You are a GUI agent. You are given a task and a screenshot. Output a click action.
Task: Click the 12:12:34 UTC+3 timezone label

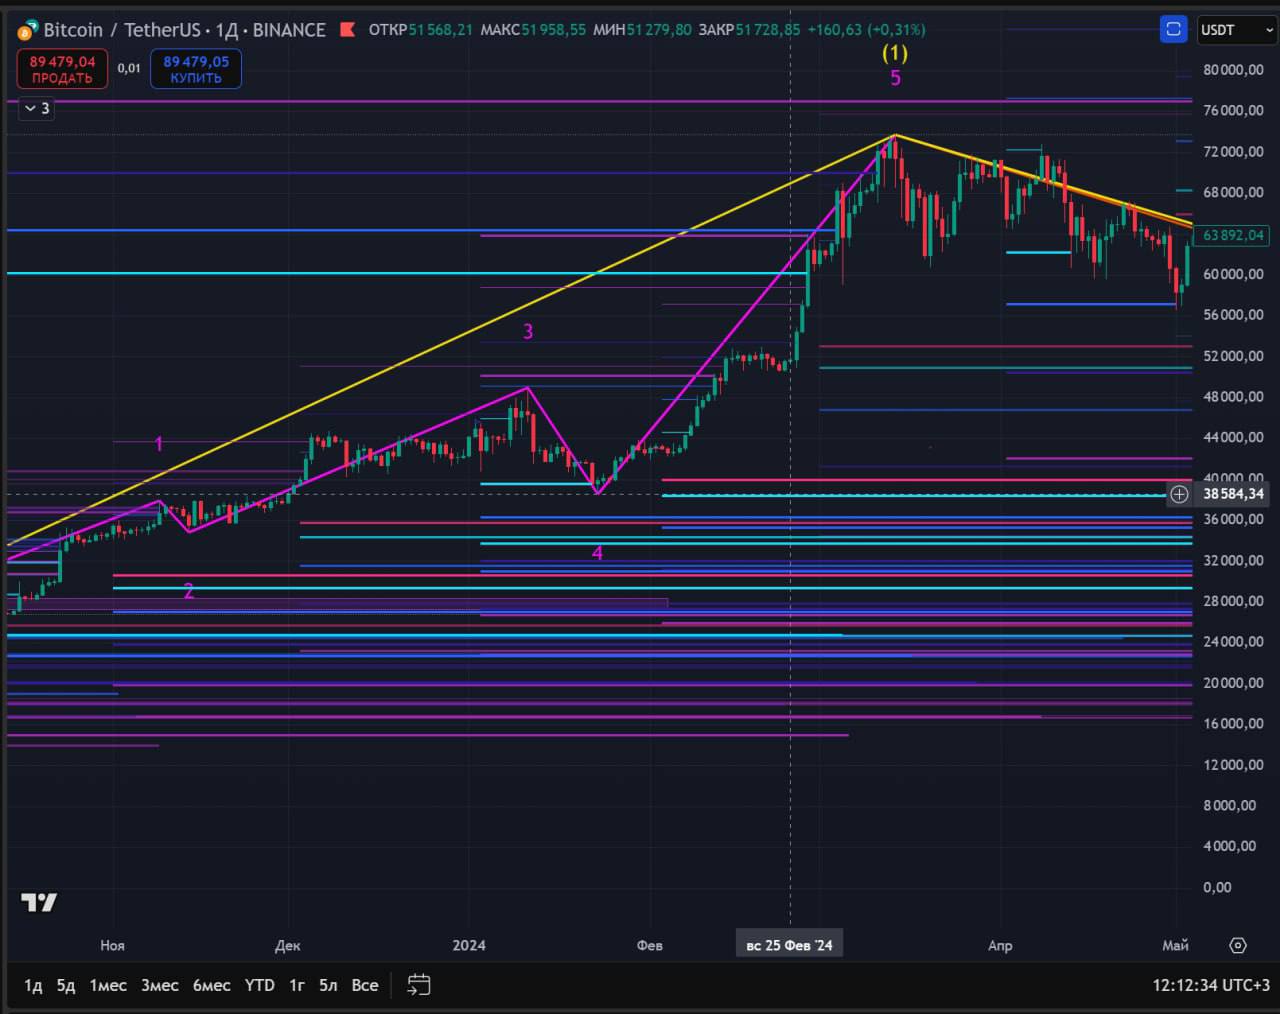(1211, 985)
